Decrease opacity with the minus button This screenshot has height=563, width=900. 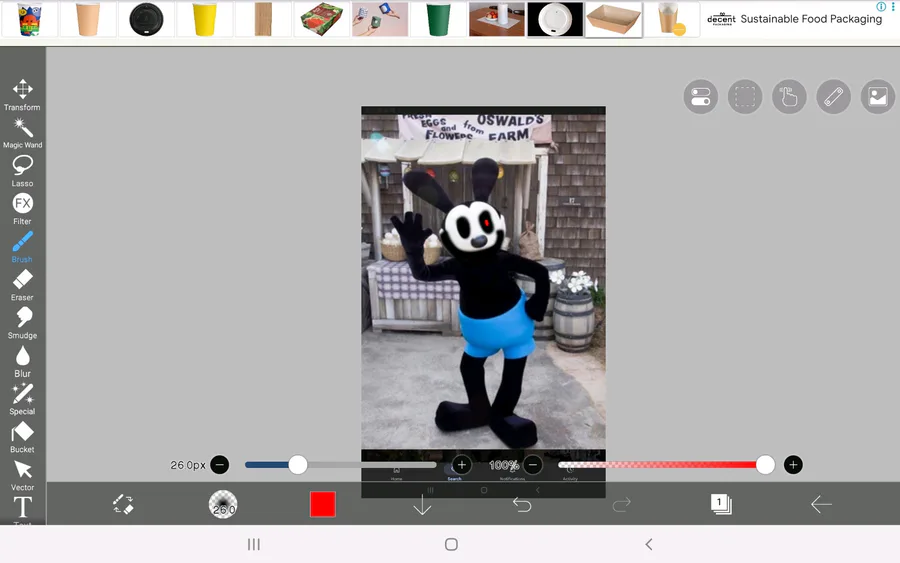pyautogui.click(x=533, y=465)
